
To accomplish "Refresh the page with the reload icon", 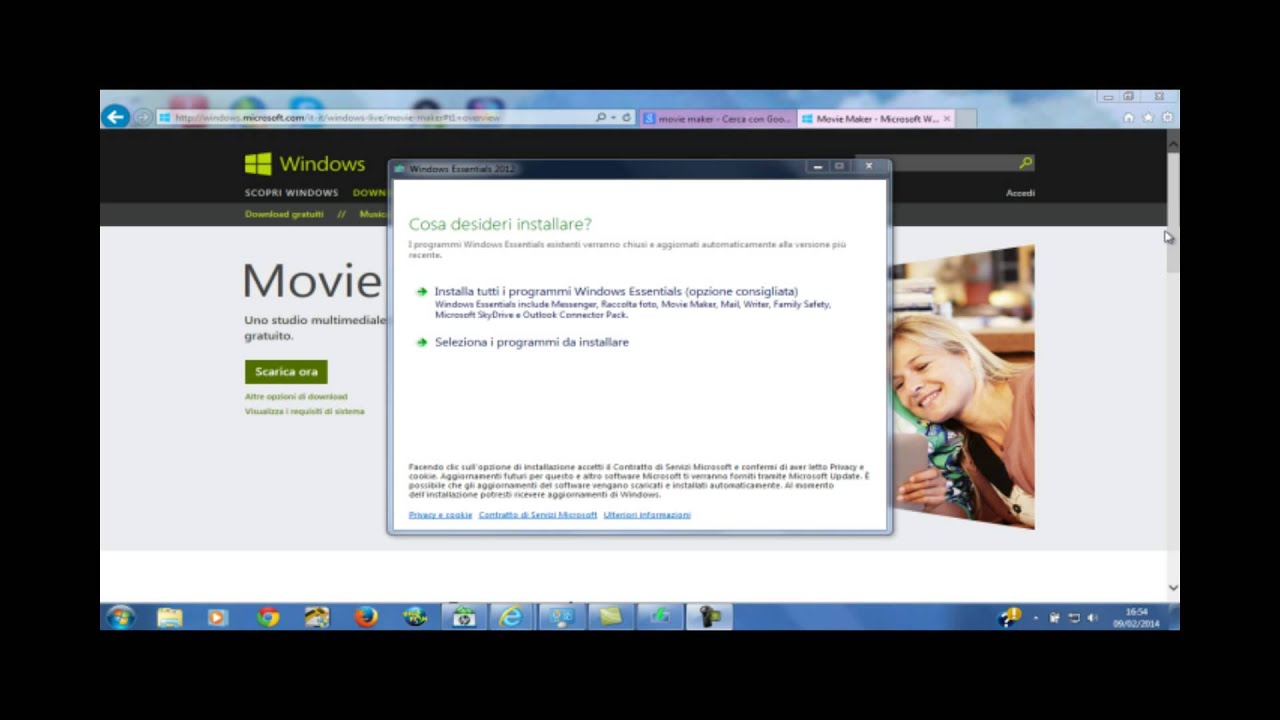I will [627, 117].
